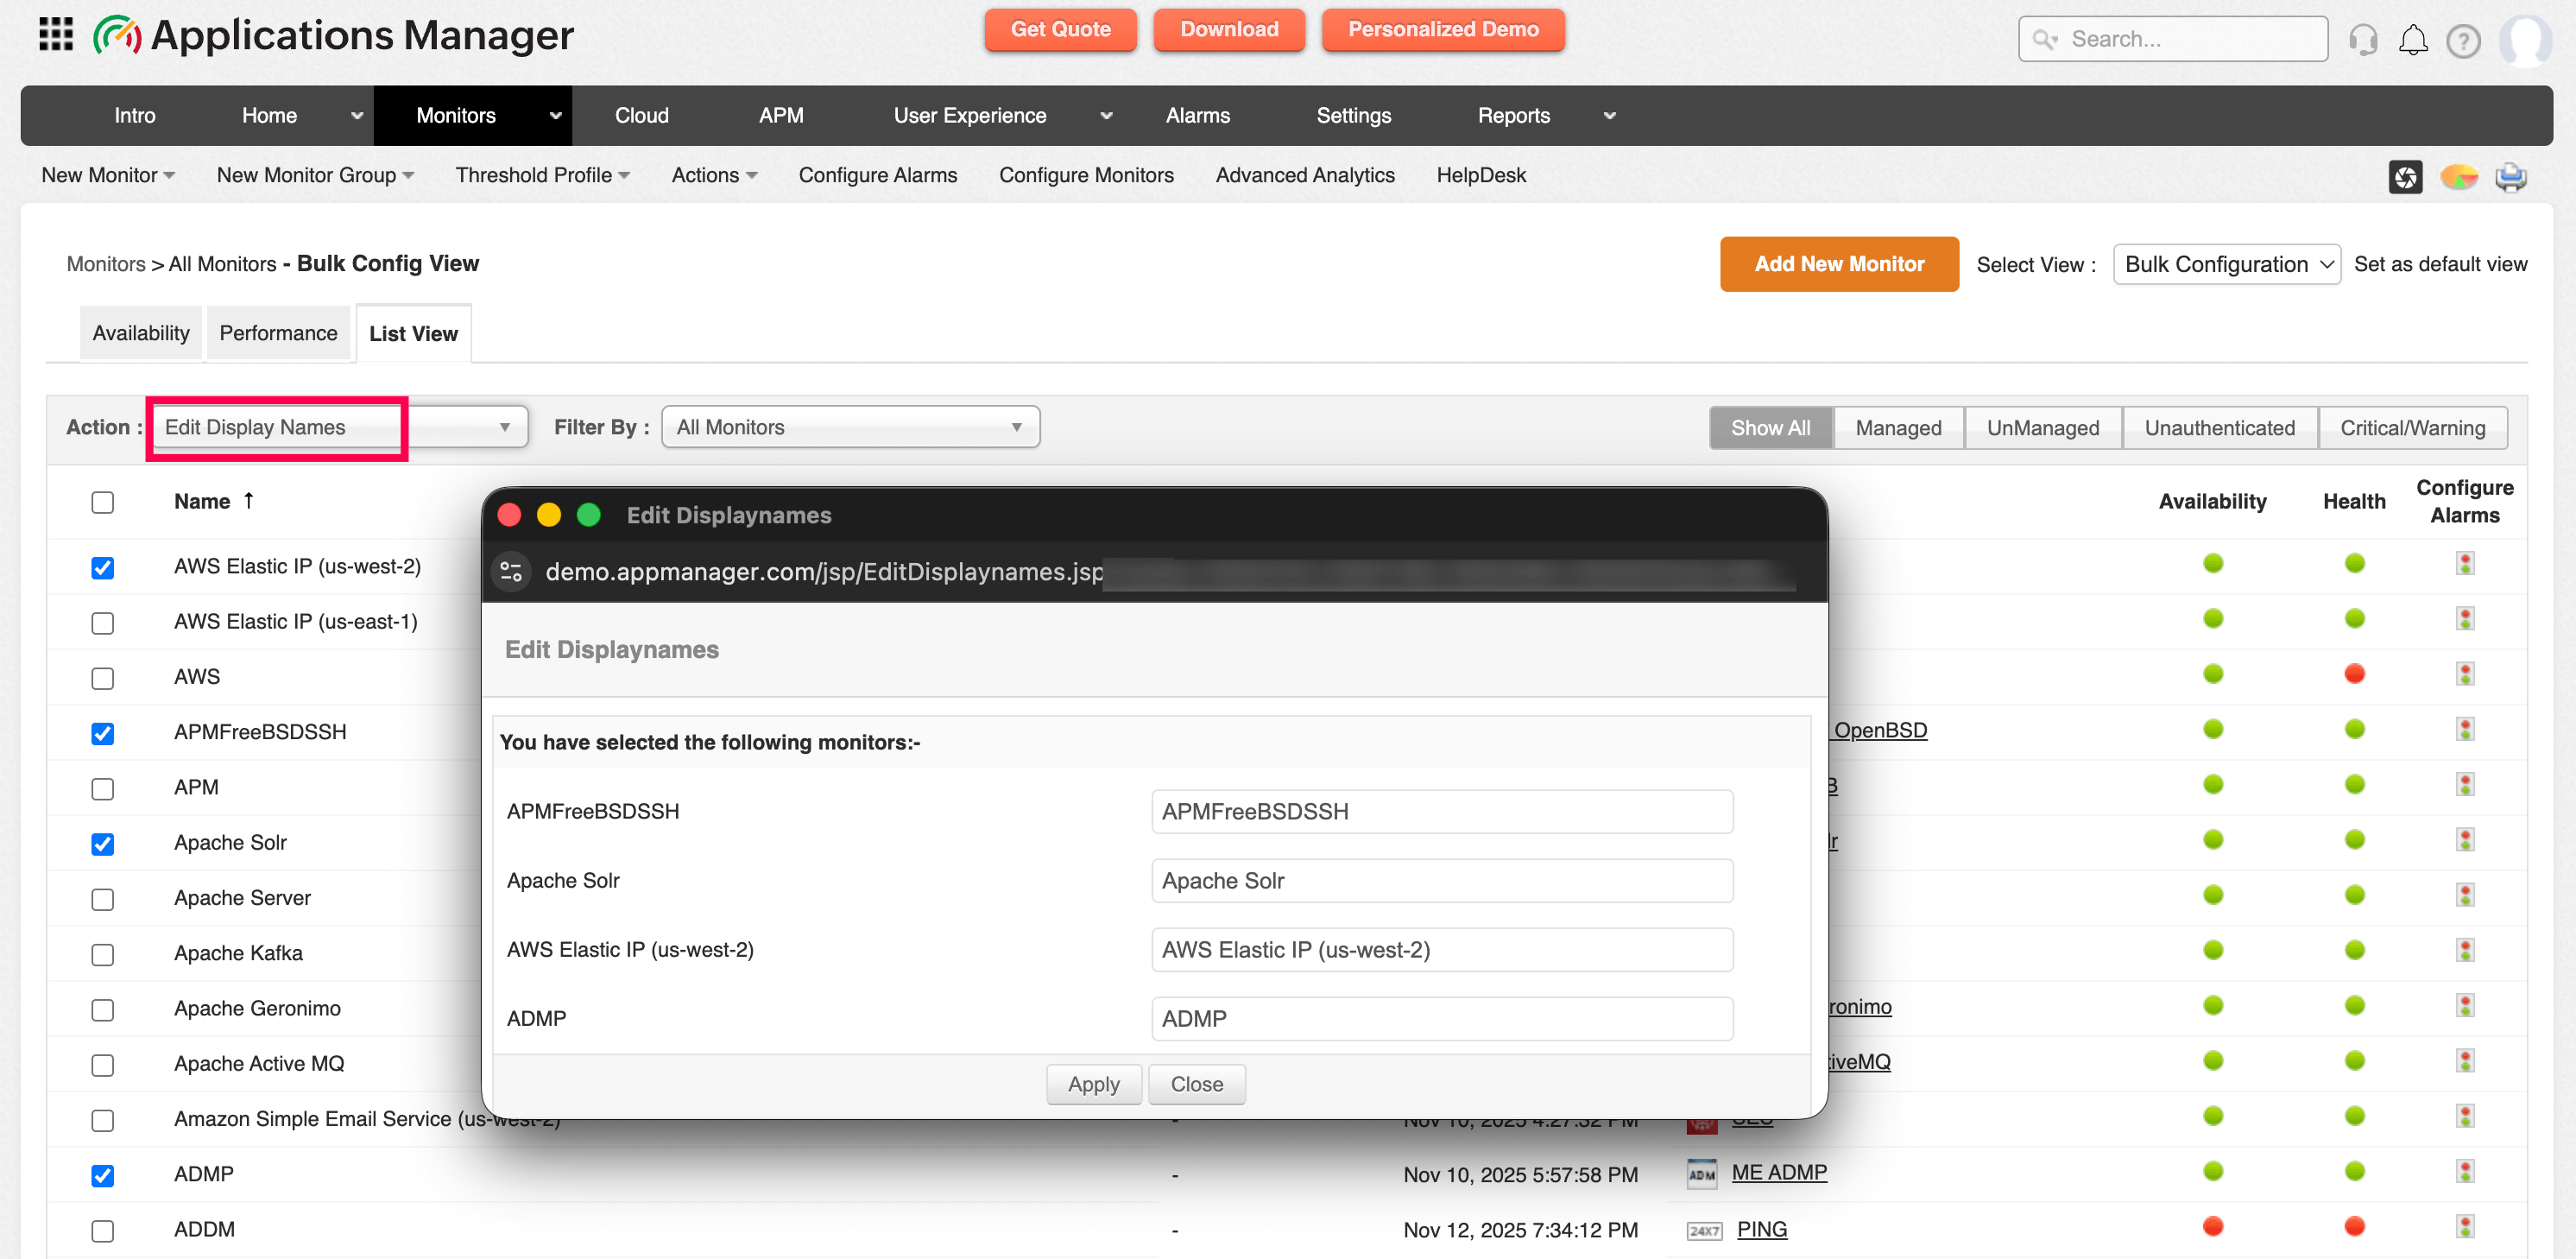The width and height of the screenshot is (2576, 1259).
Task: Expand the Threshold Profile menu
Action: 543,175
